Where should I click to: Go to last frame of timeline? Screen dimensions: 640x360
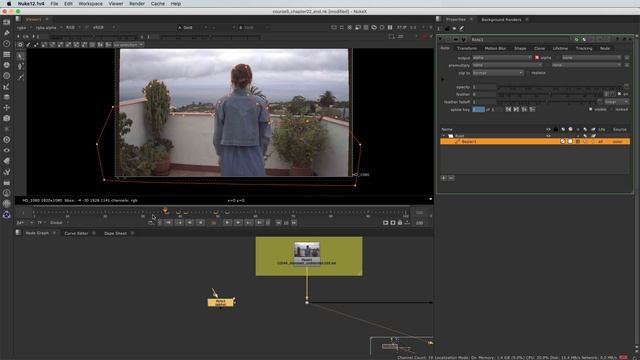pos(260,222)
